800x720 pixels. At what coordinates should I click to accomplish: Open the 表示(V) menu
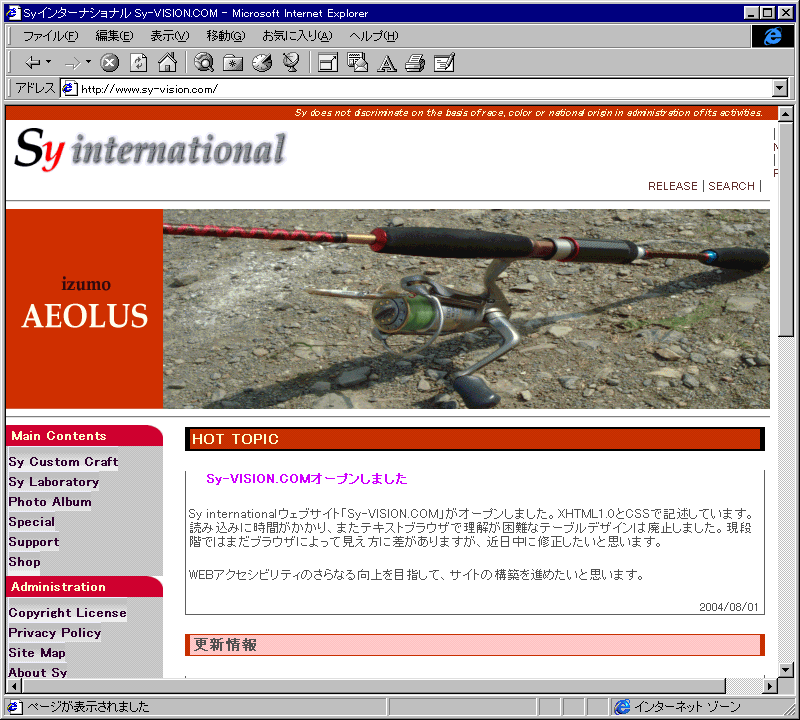point(169,36)
